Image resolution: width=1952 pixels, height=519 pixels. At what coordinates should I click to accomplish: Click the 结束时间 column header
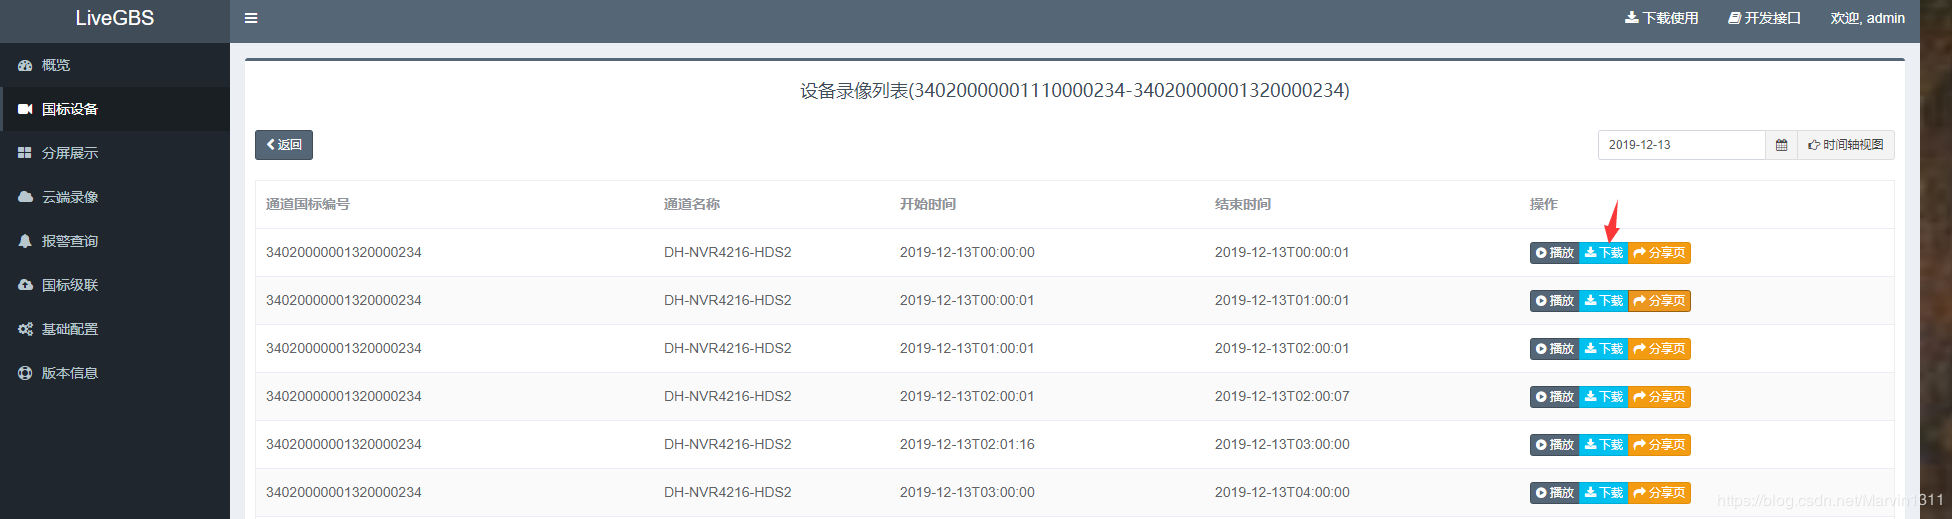[x=1243, y=204]
